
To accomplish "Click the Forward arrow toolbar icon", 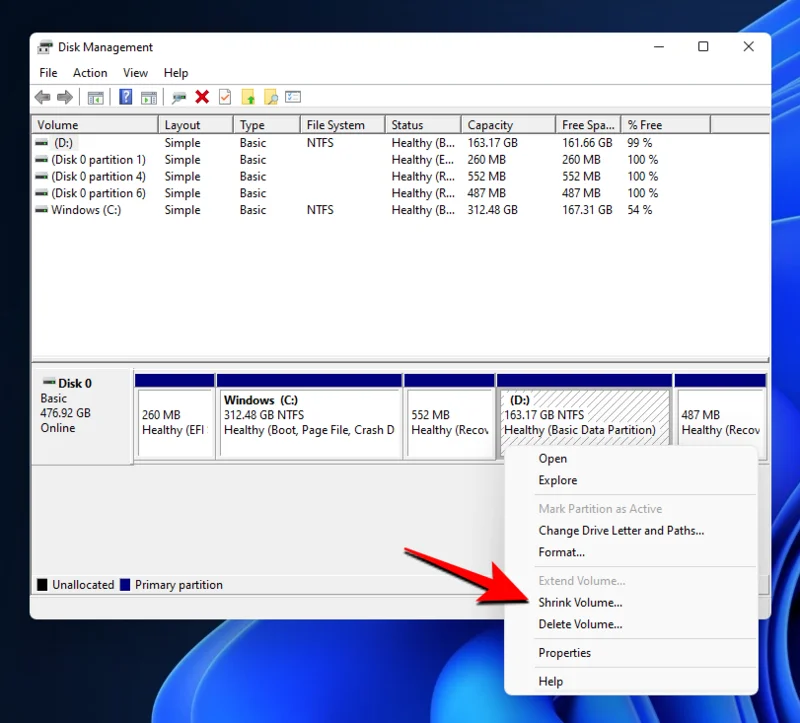I will [62, 97].
